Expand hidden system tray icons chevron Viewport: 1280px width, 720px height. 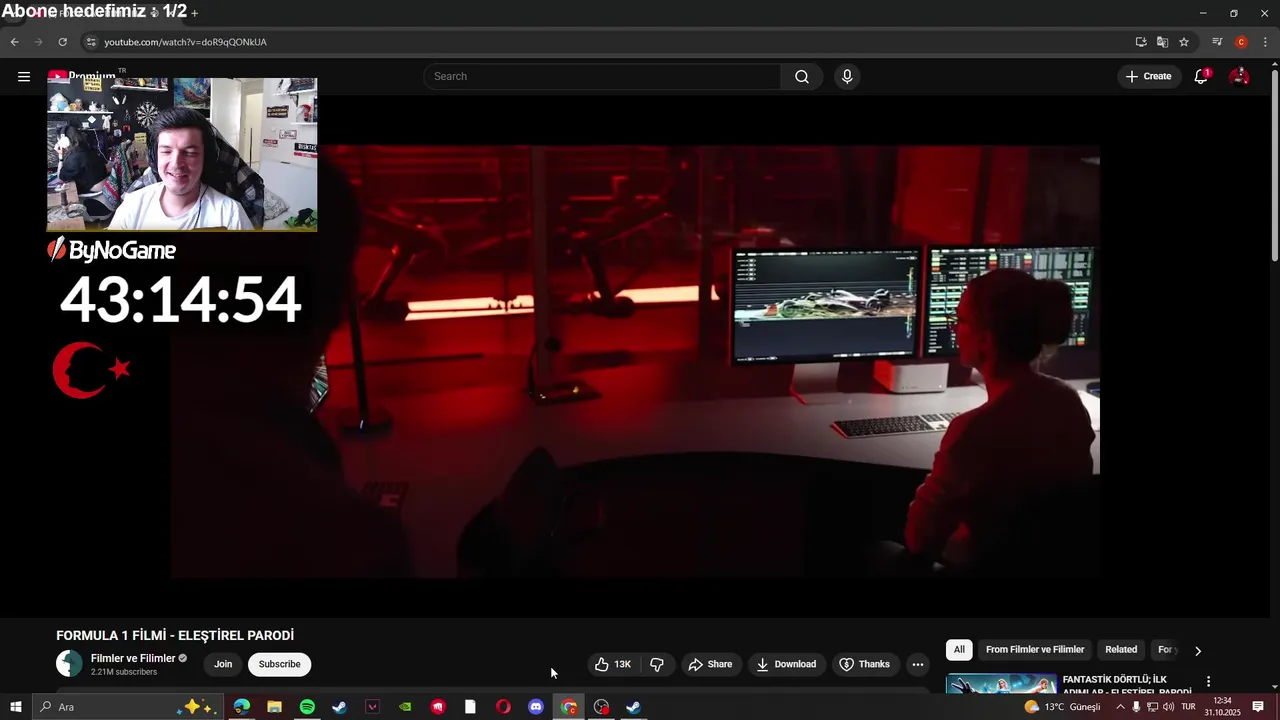[x=1120, y=707]
